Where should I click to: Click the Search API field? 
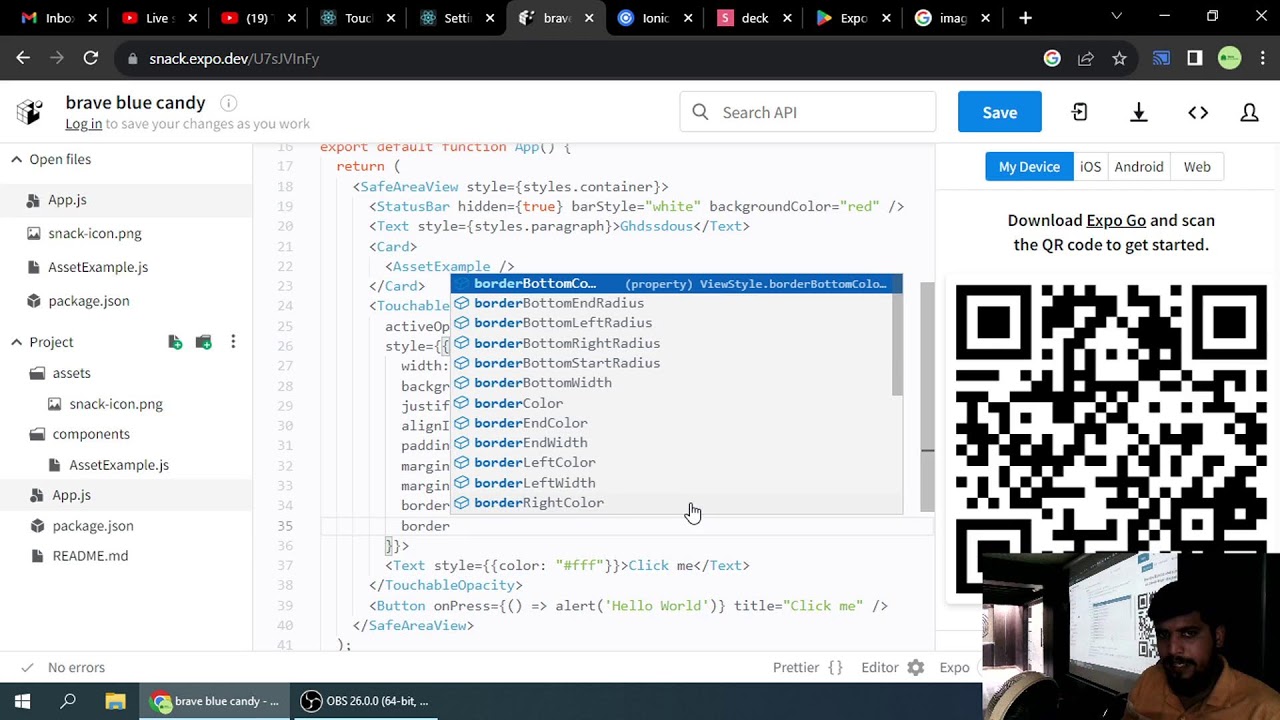click(x=808, y=112)
